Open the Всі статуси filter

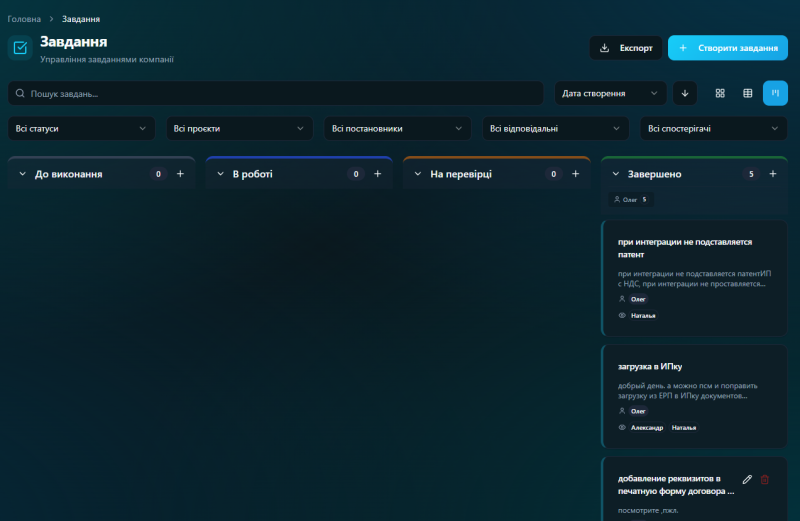click(81, 129)
